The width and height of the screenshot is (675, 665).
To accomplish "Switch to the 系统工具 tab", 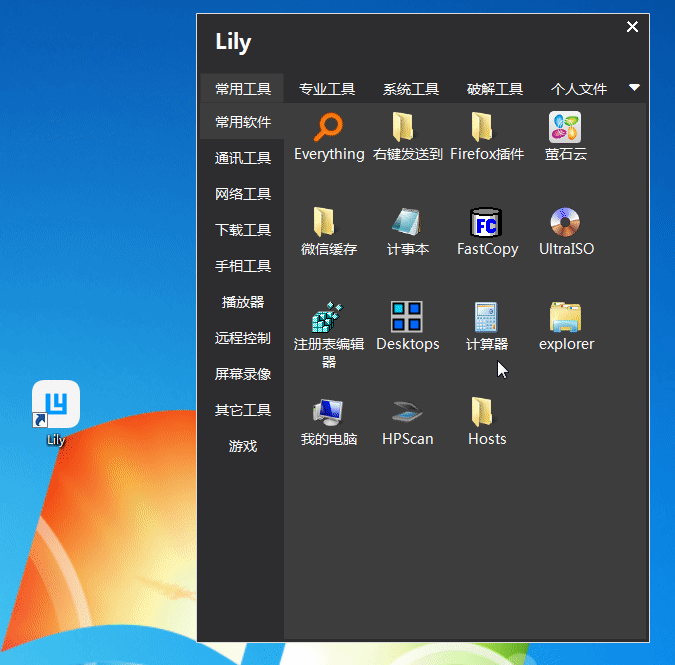I will click(411, 89).
